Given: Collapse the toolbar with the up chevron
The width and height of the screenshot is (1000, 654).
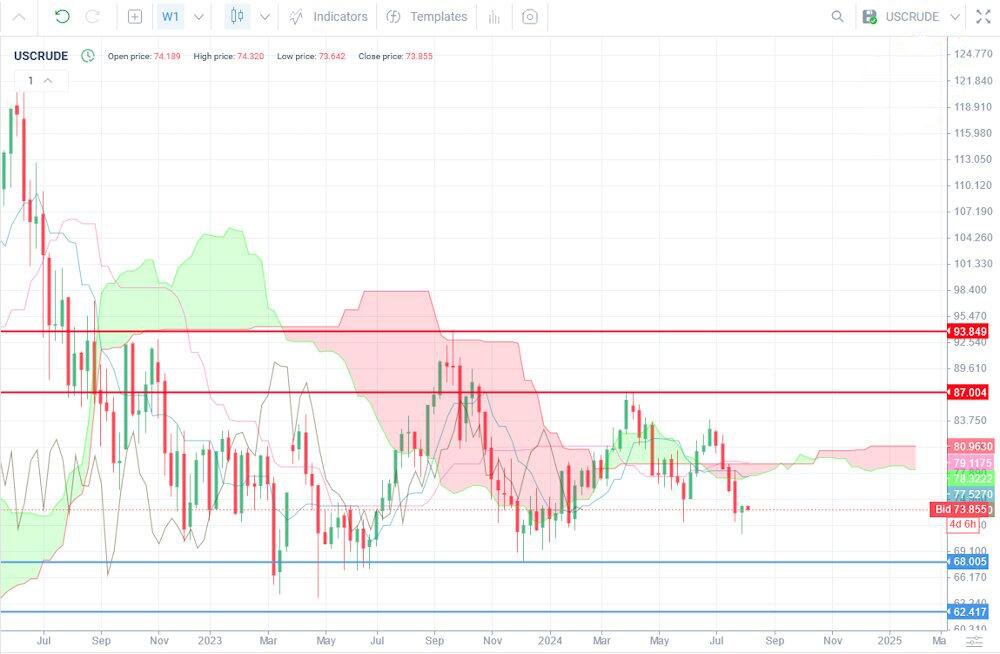Looking at the screenshot, I should click(x=19, y=17).
